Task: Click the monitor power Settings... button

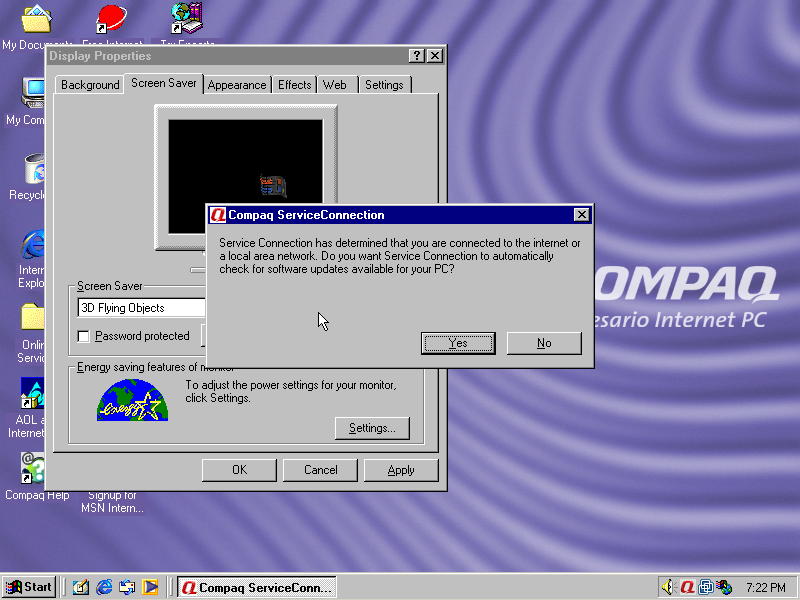Action: pyautogui.click(x=372, y=428)
